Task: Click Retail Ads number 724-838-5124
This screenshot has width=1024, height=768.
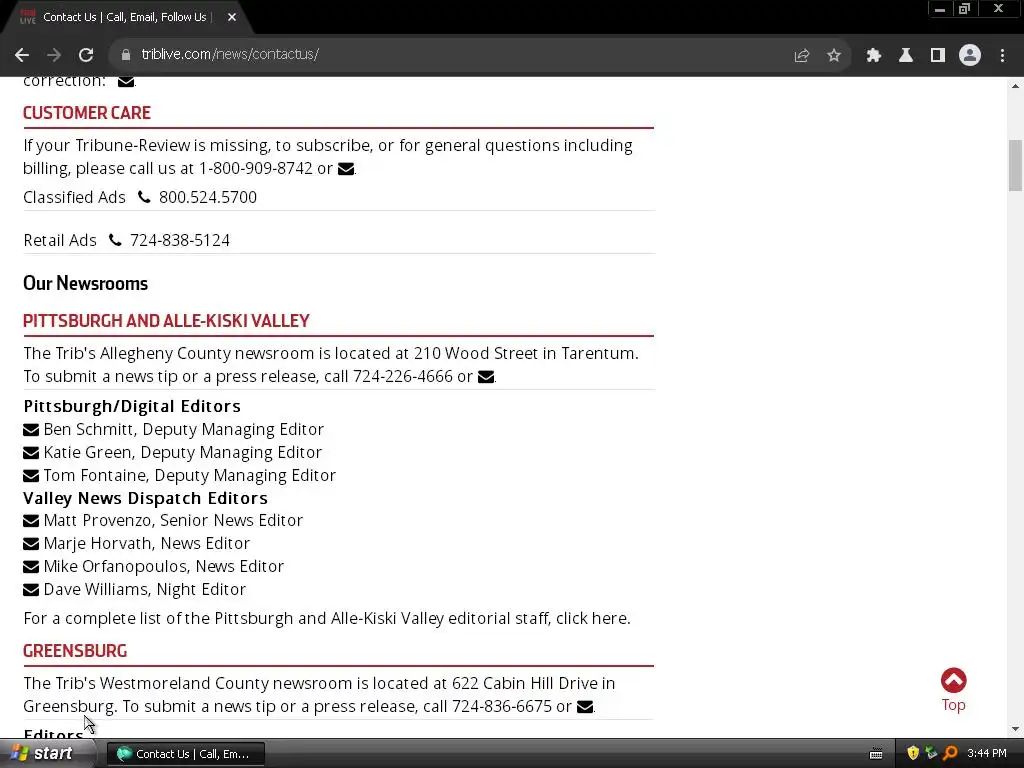Action: (x=180, y=240)
